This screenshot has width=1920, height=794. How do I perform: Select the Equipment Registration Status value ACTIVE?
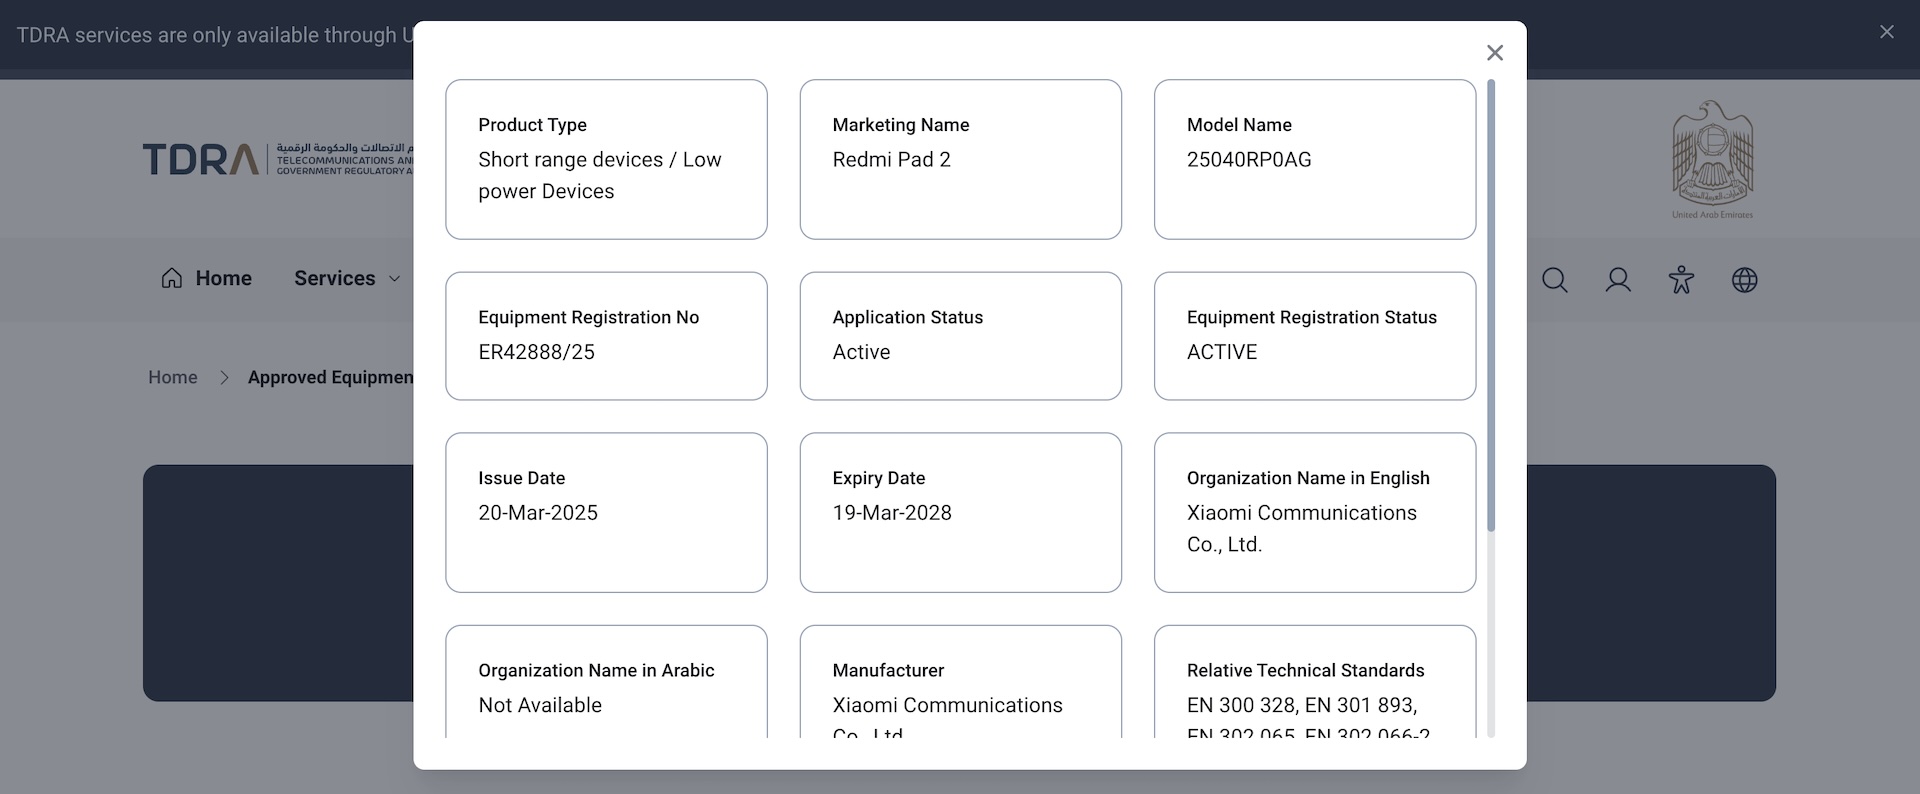pyautogui.click(x=1222, y=352)
